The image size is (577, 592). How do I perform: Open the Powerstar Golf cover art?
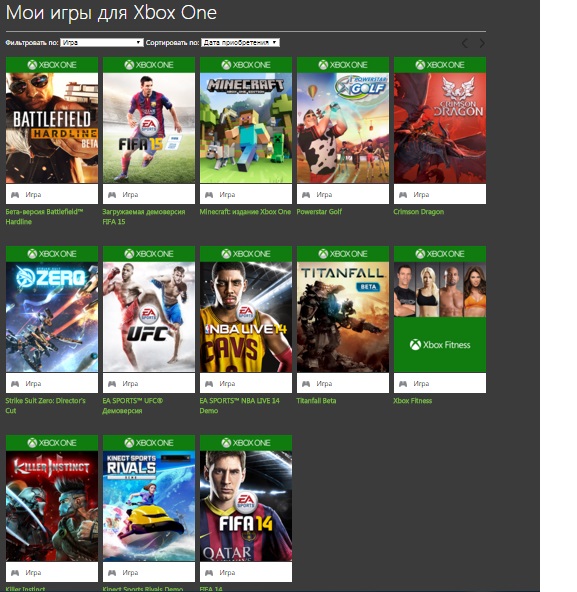(343, 128)
